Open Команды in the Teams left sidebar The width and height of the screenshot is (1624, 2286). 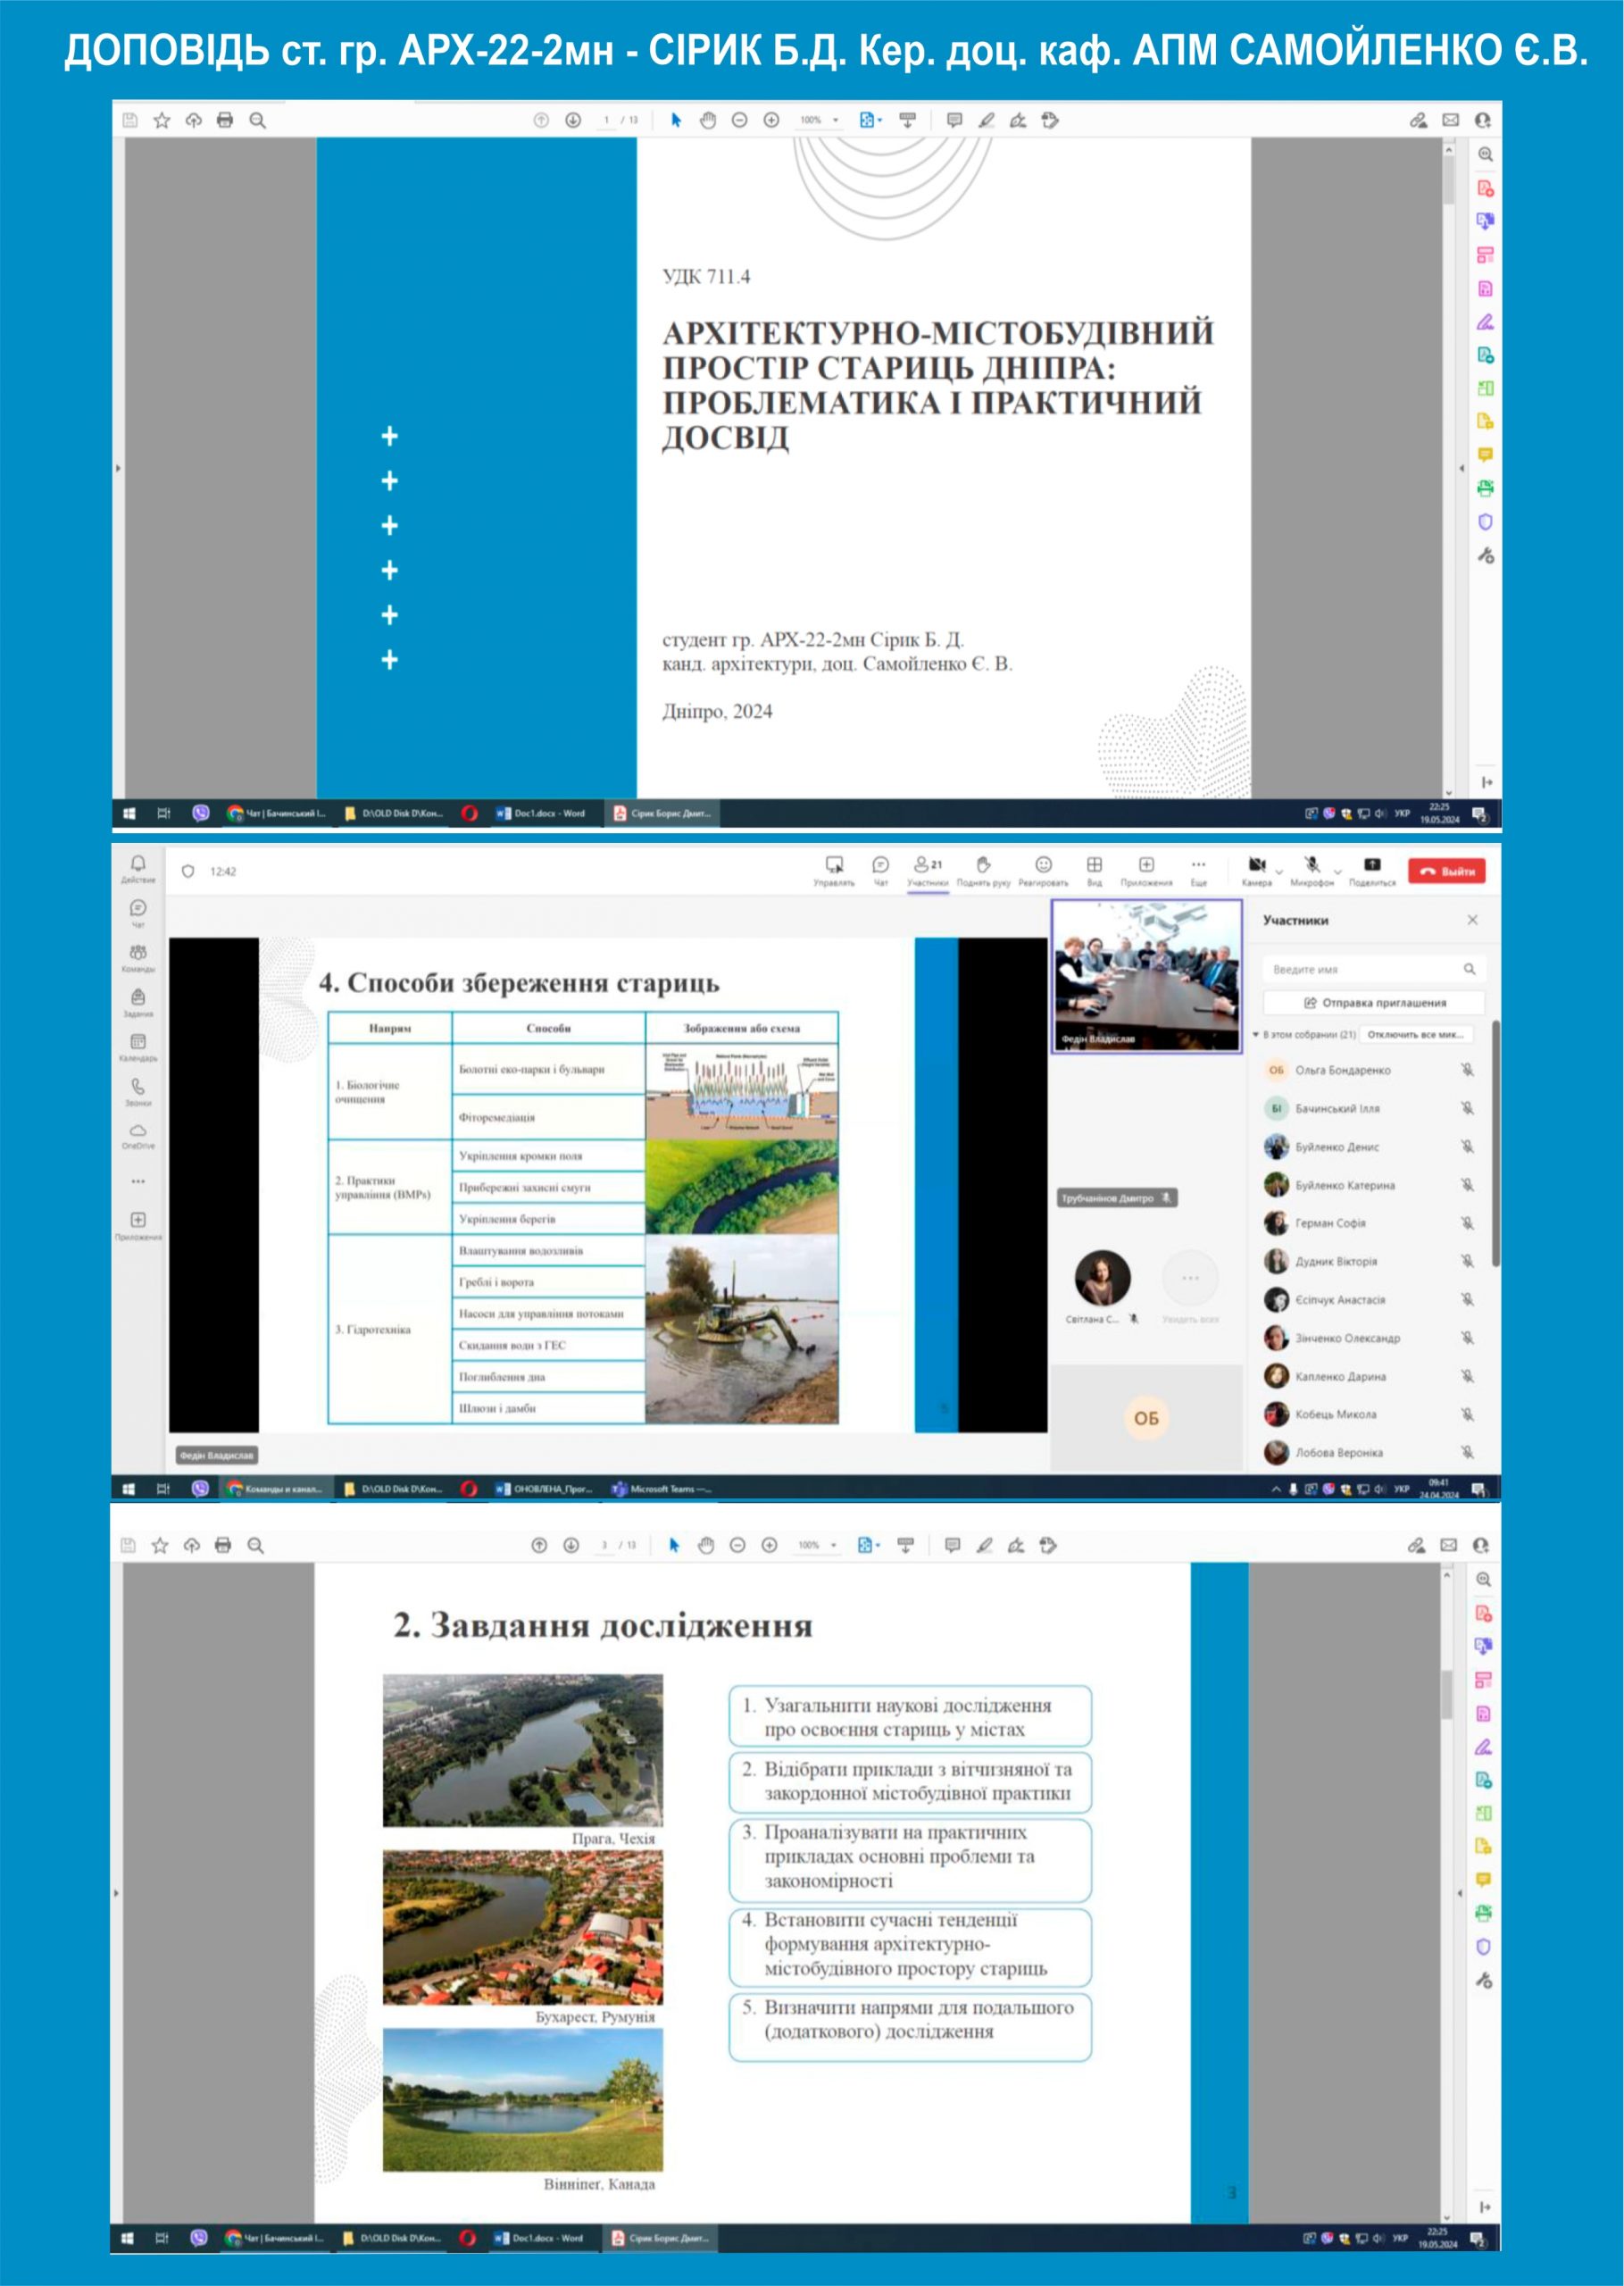click(138, 958)
